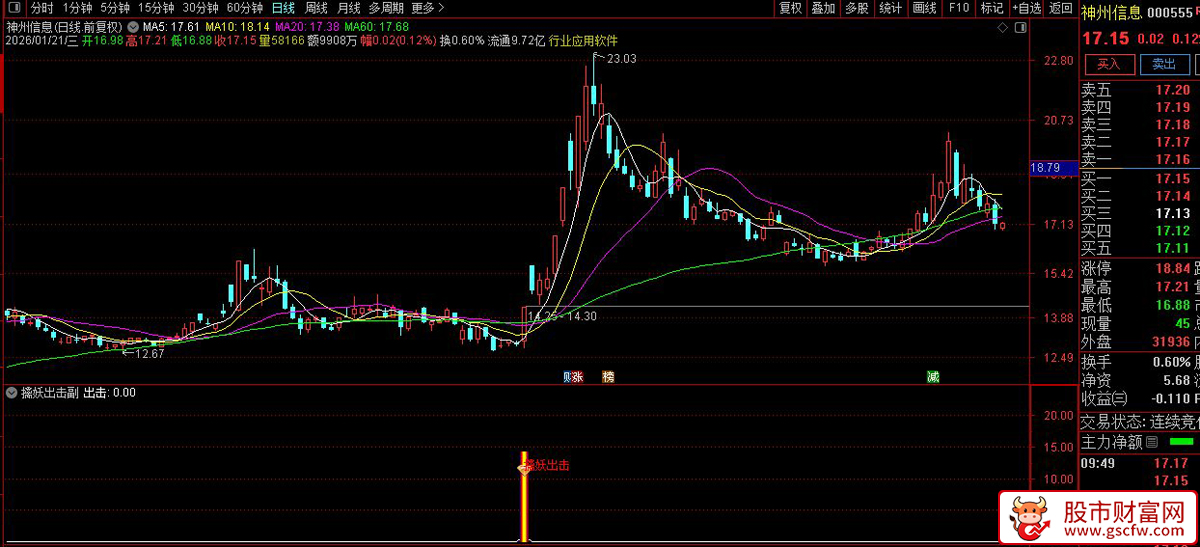The width and height of the screenshot is (1200, 547).
Task: Switch to 周线 weekly chart
Action: (316, 8)
